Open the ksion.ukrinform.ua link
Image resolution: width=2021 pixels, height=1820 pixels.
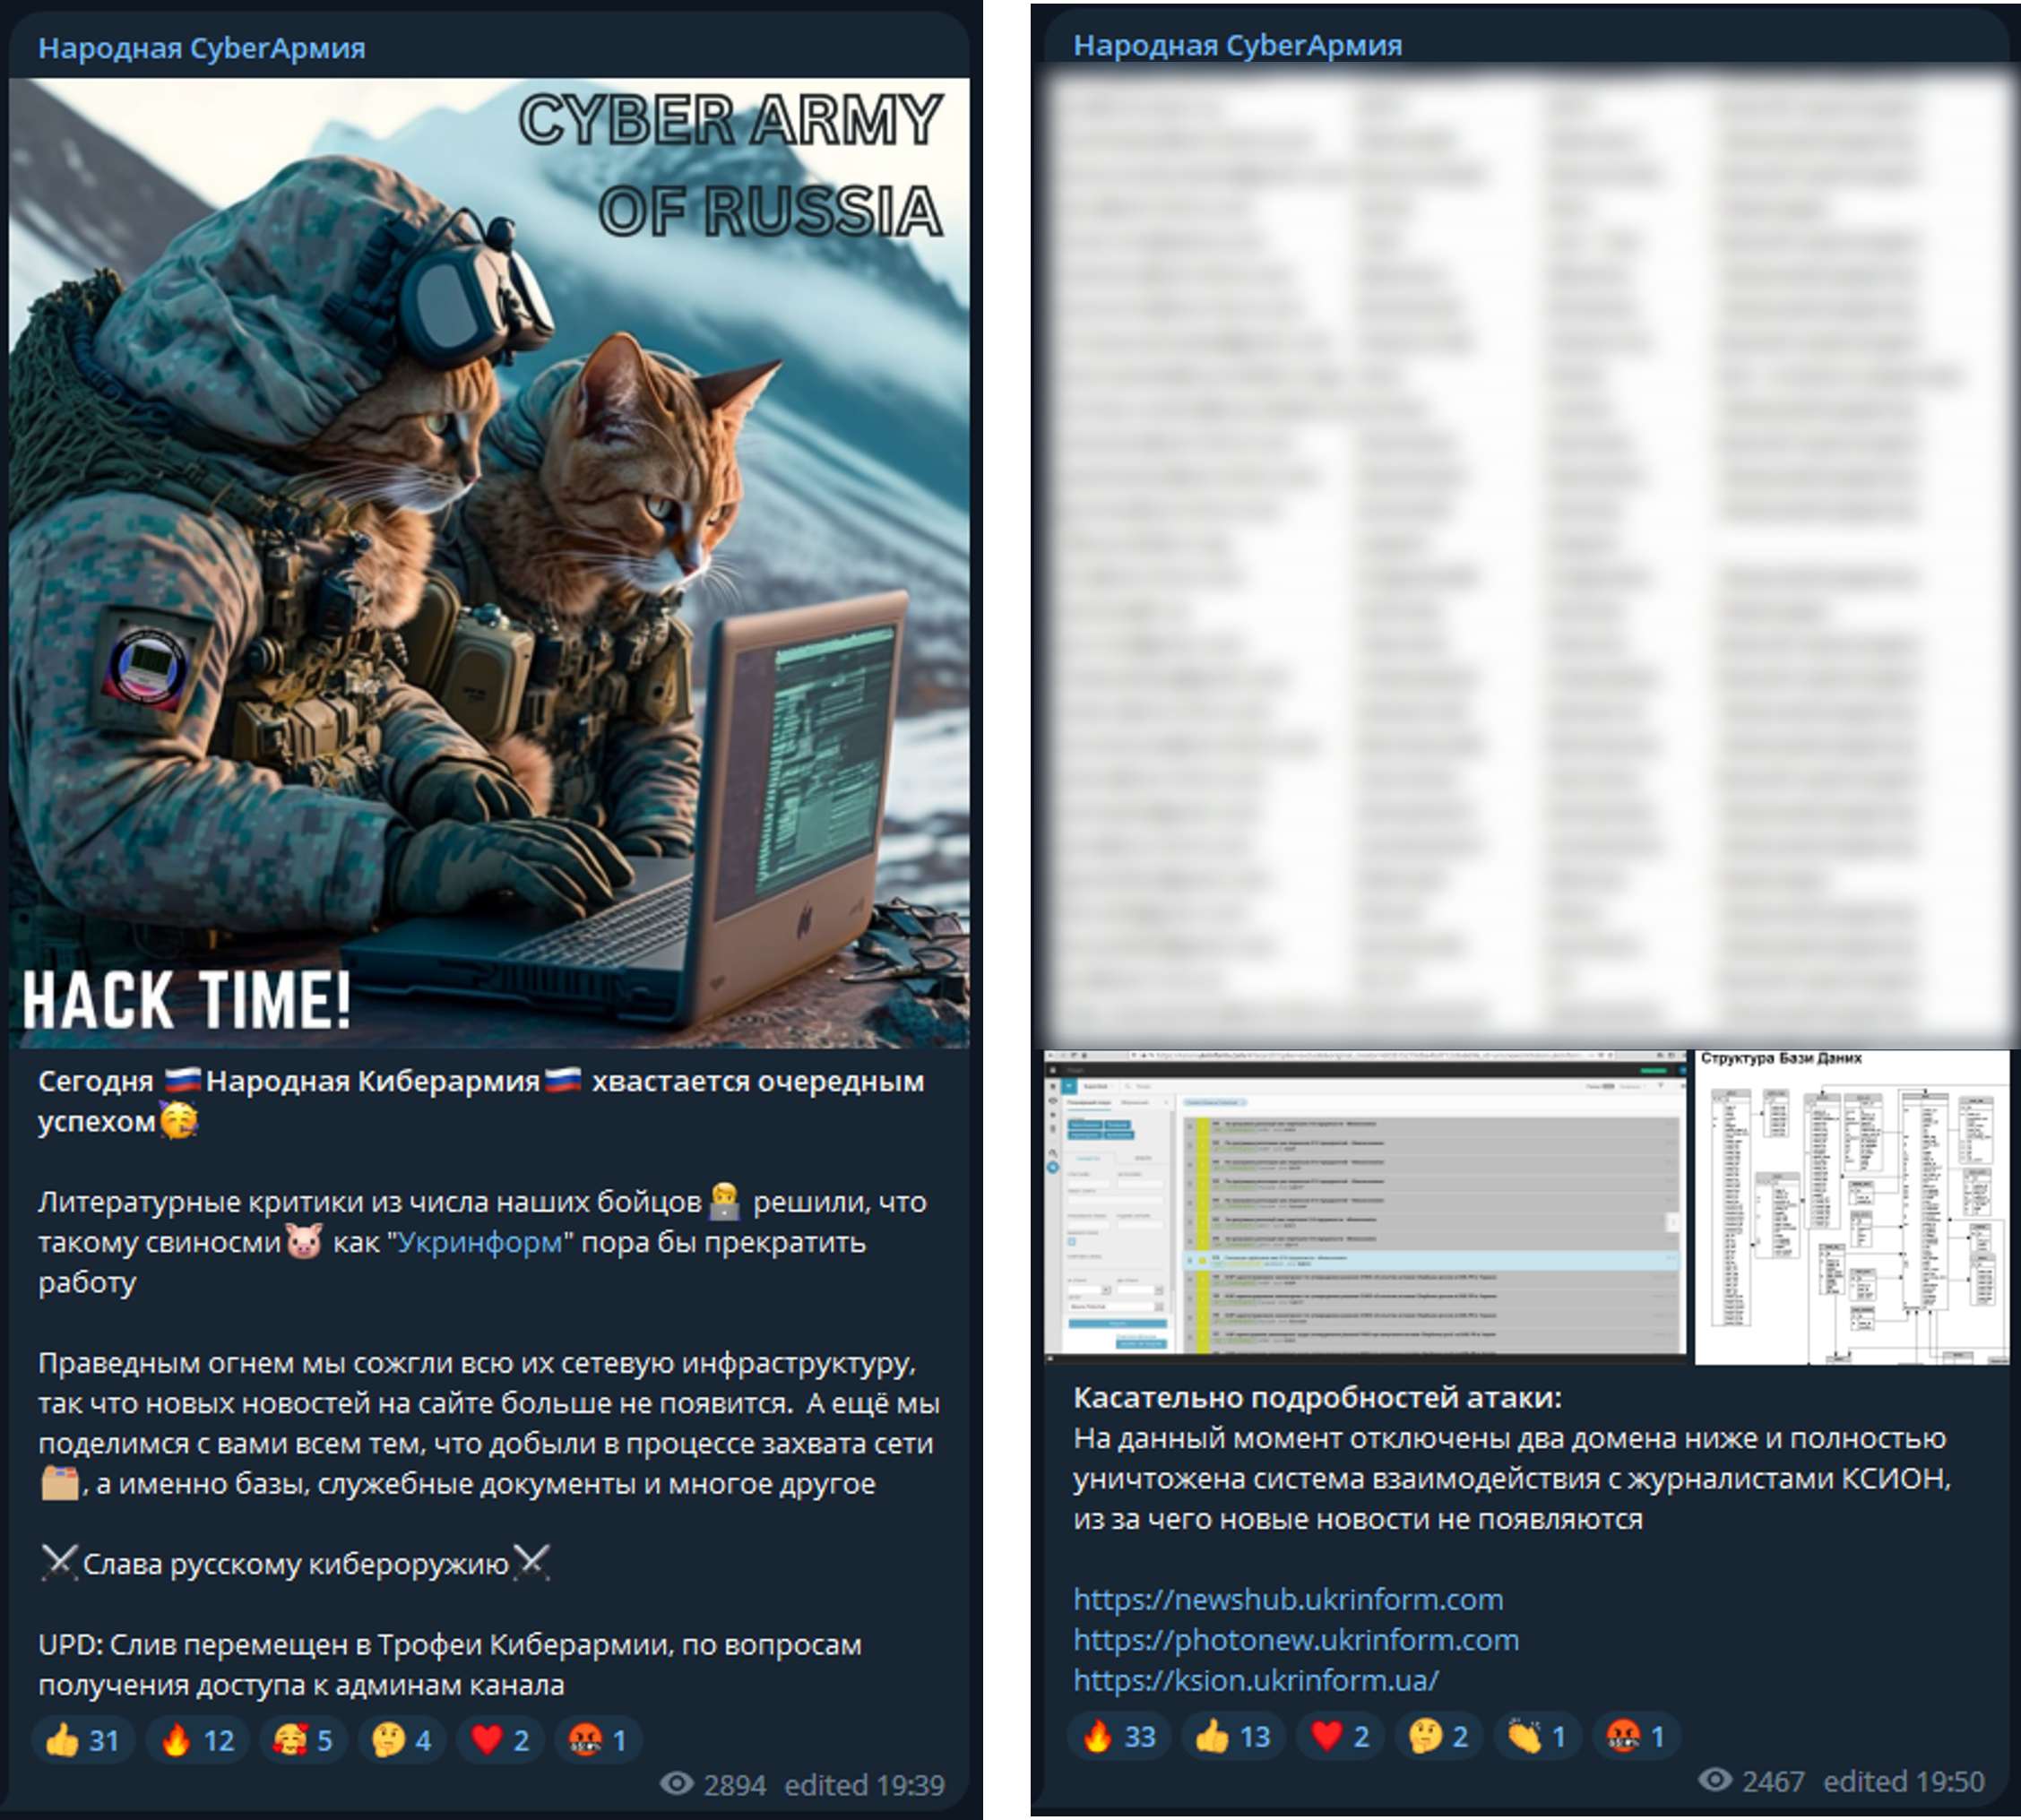(1256, 1680)
